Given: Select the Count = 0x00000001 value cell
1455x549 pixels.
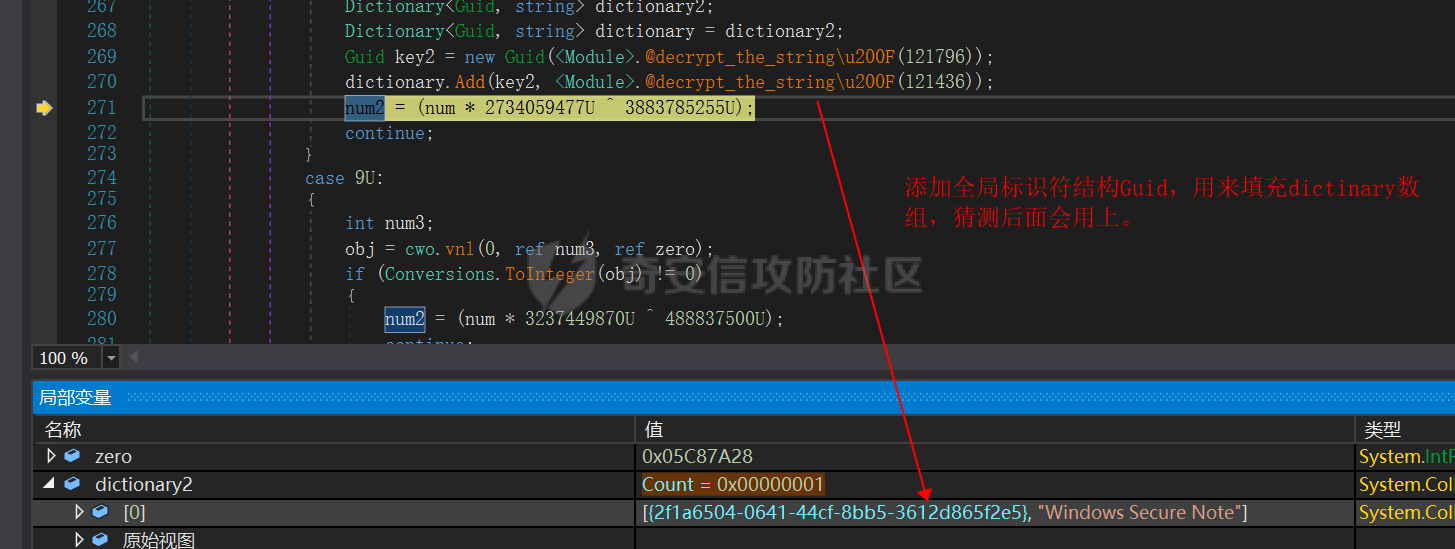Looking at the screenshot, I should pyautogui.click(x=732, y=485).
